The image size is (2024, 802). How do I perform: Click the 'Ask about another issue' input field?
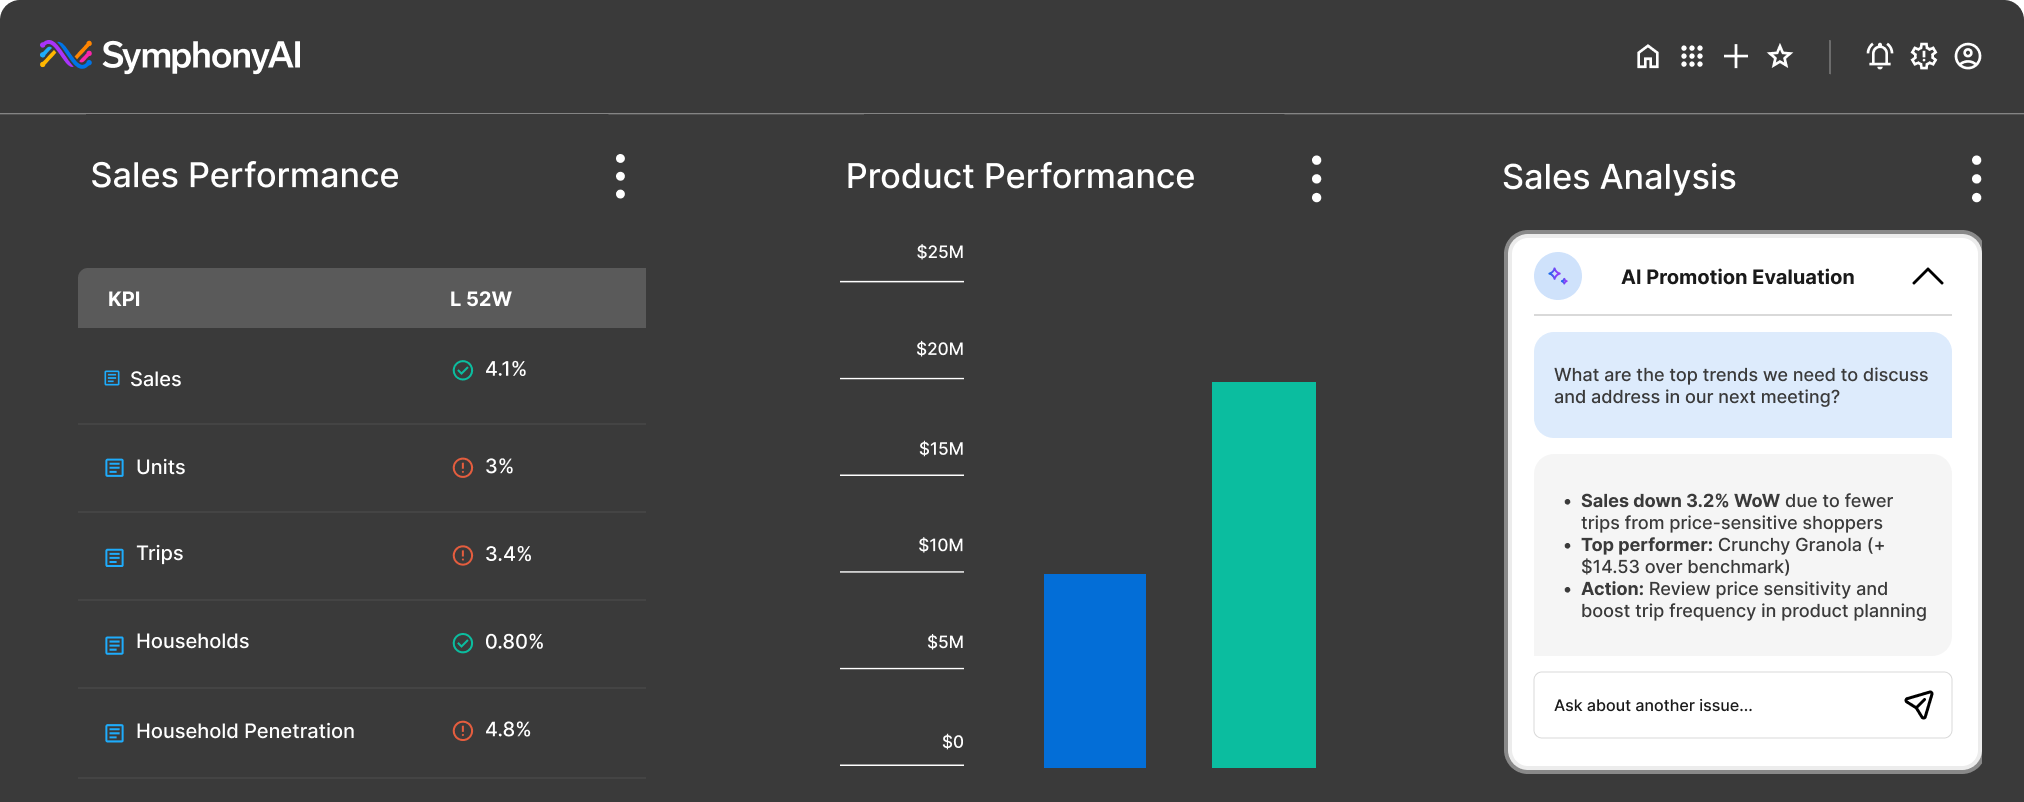coord(1710,705)
